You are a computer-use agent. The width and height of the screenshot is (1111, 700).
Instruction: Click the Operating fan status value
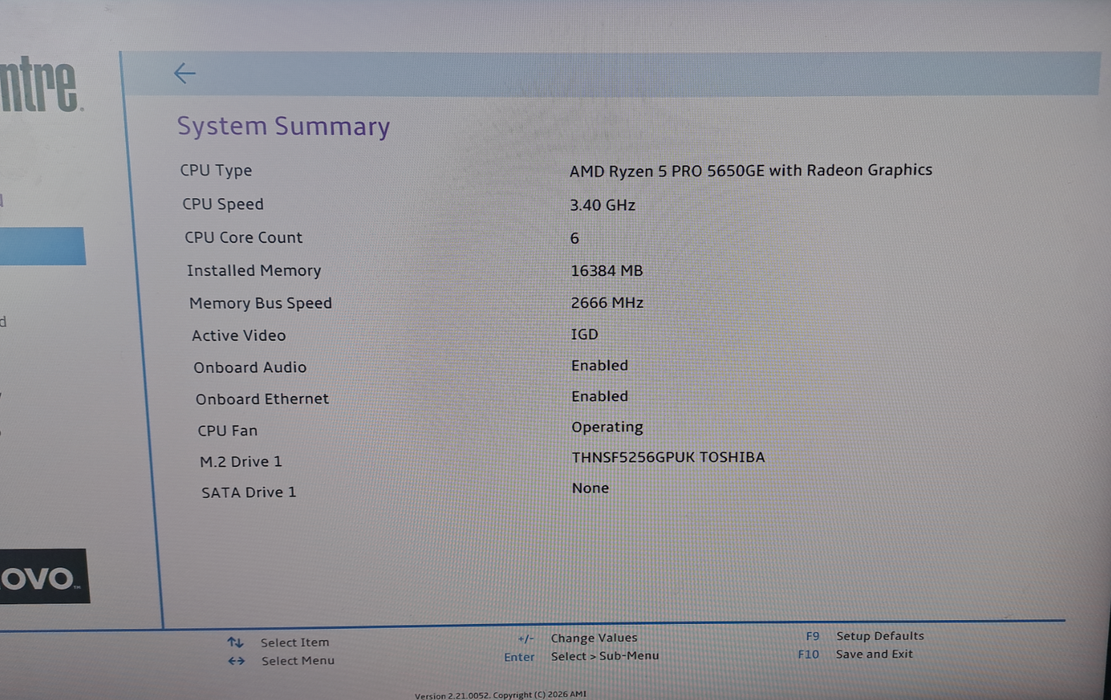[x=607, y=427]
